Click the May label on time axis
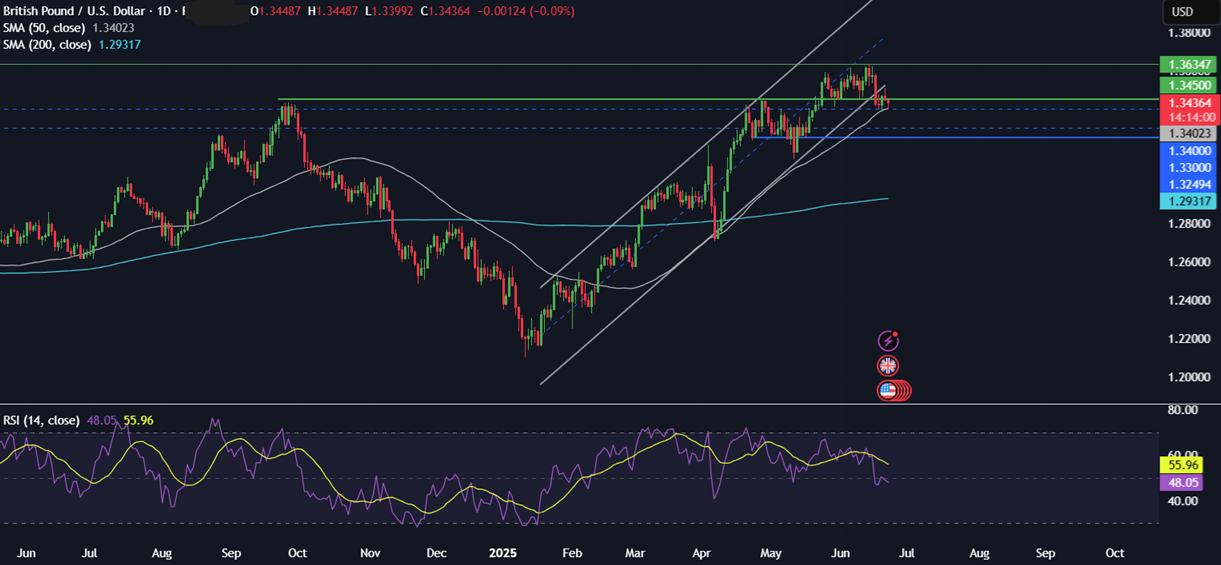The height and width of the screenshot is (565, 1221). 769,552
